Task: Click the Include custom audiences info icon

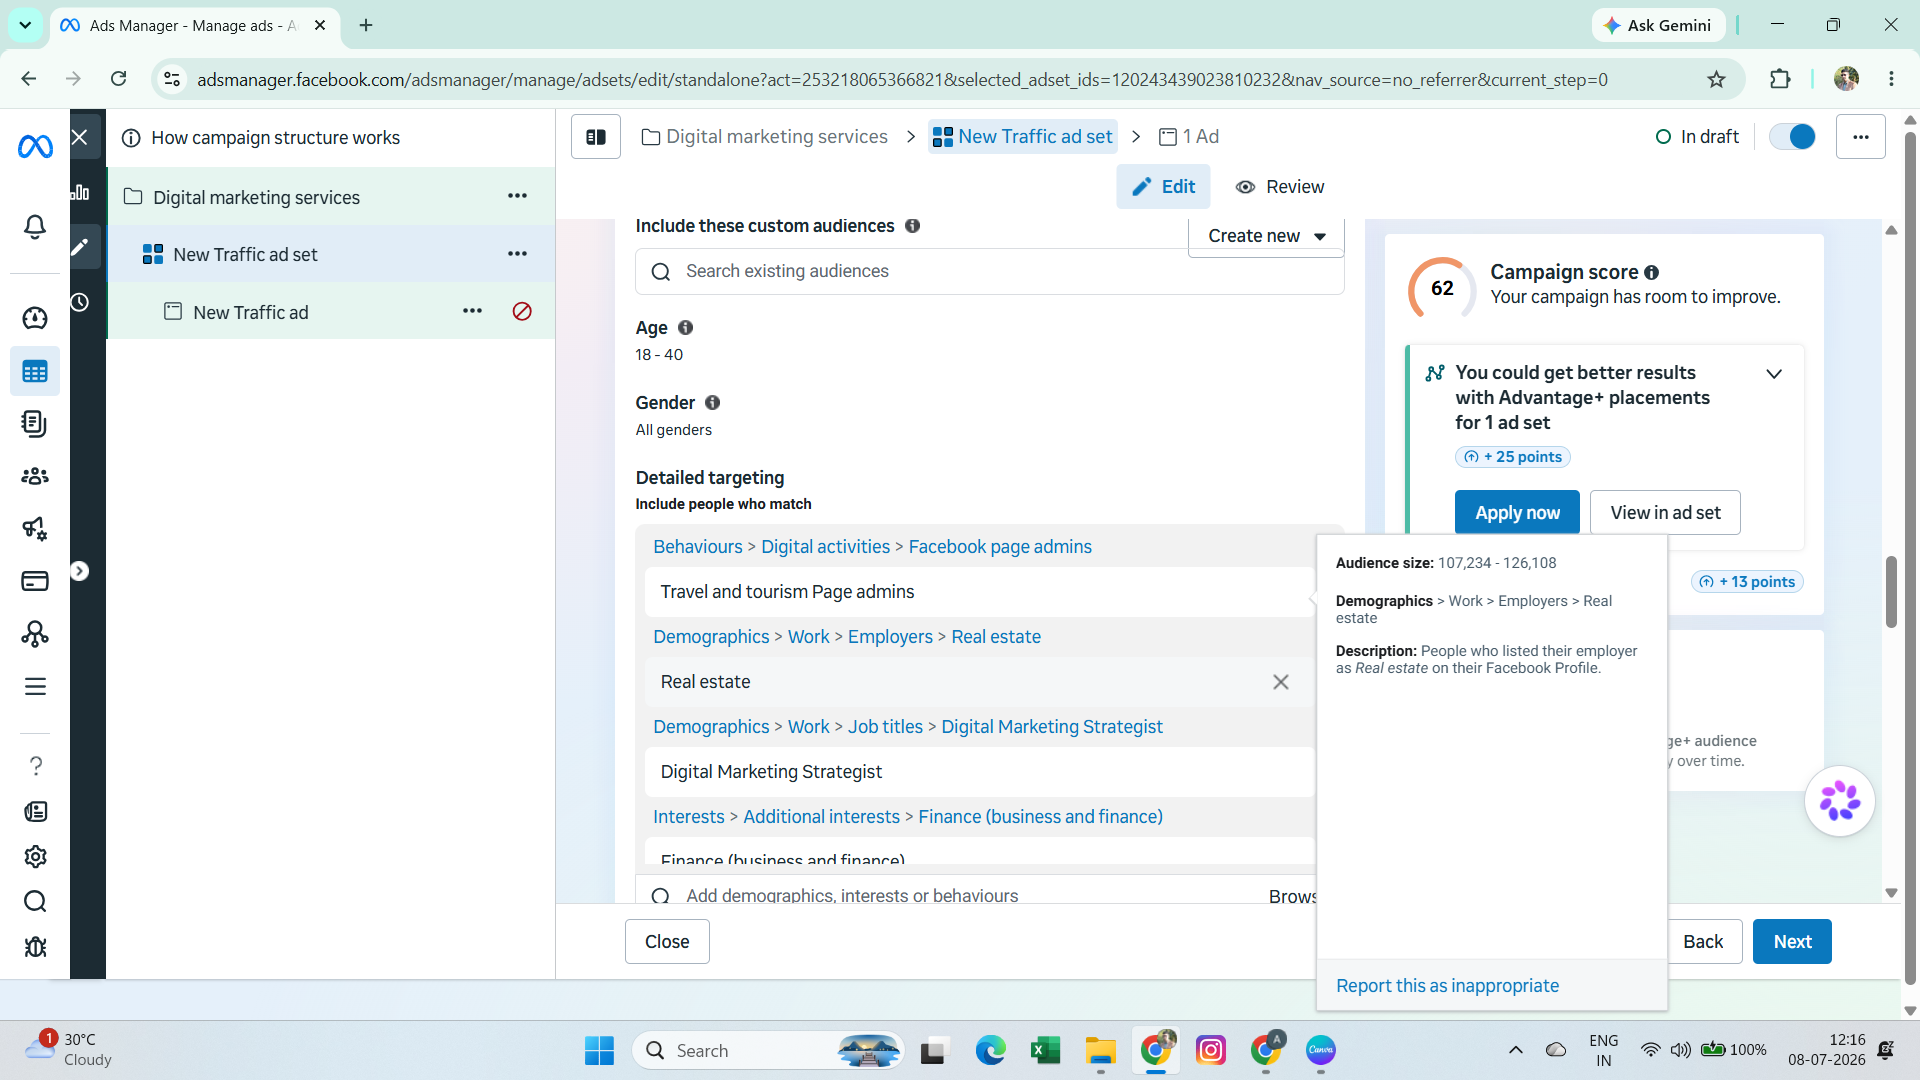Action: (x=912, y=226)
